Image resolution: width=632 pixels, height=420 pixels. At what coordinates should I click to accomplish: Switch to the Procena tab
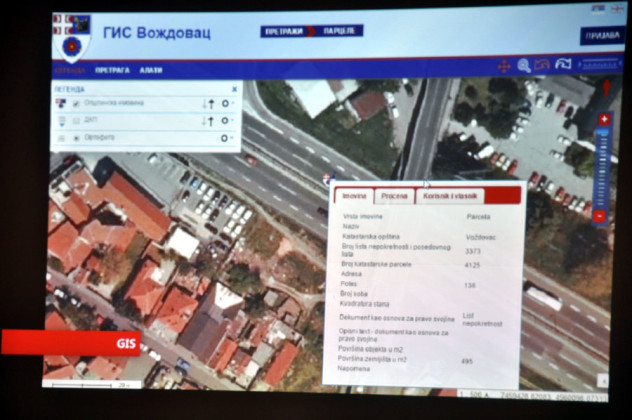tap(395, 196)
